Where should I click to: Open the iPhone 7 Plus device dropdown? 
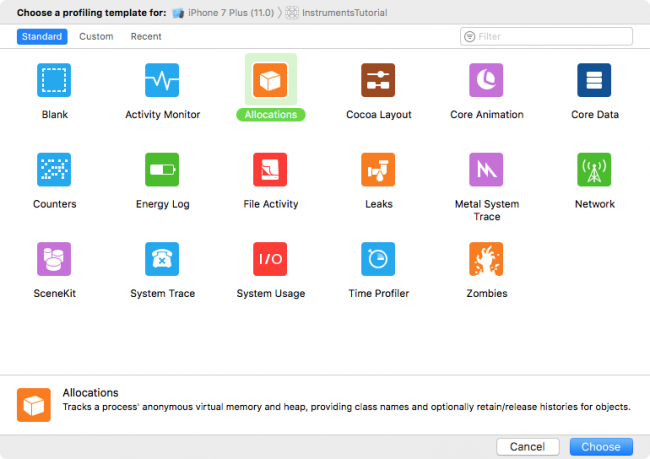[223, 13]
